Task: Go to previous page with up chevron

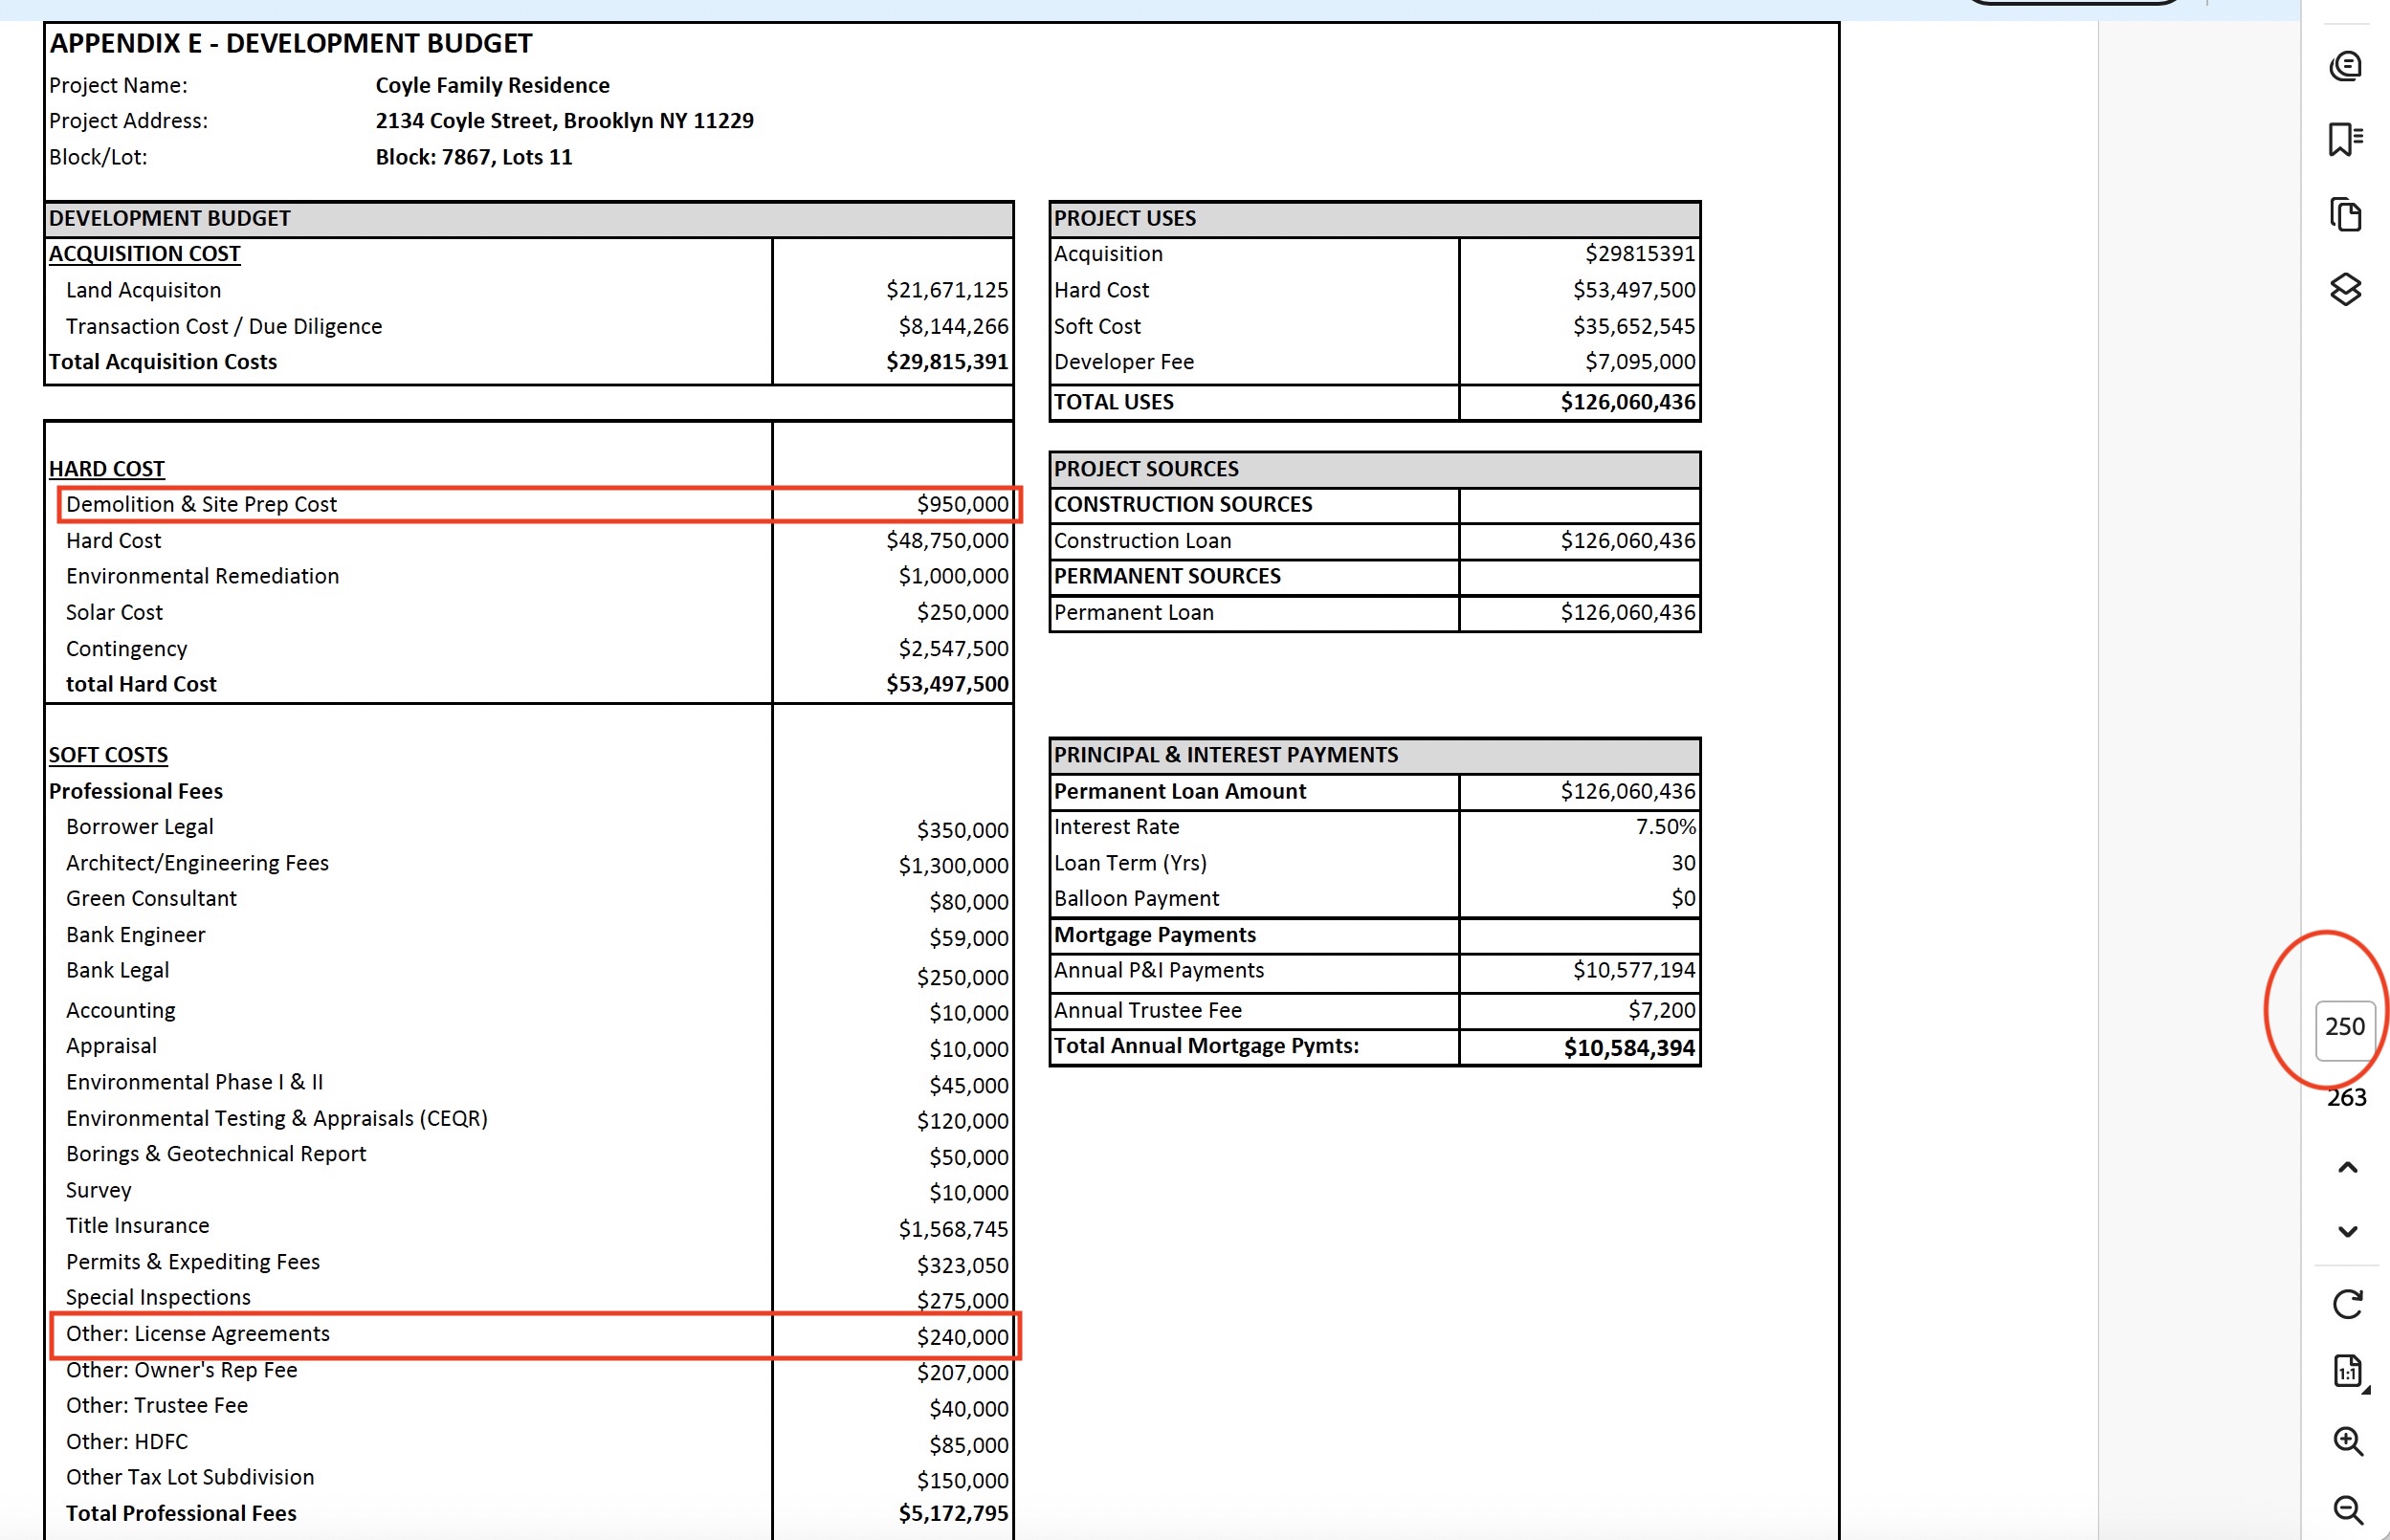Action: click(2347, 1167)
